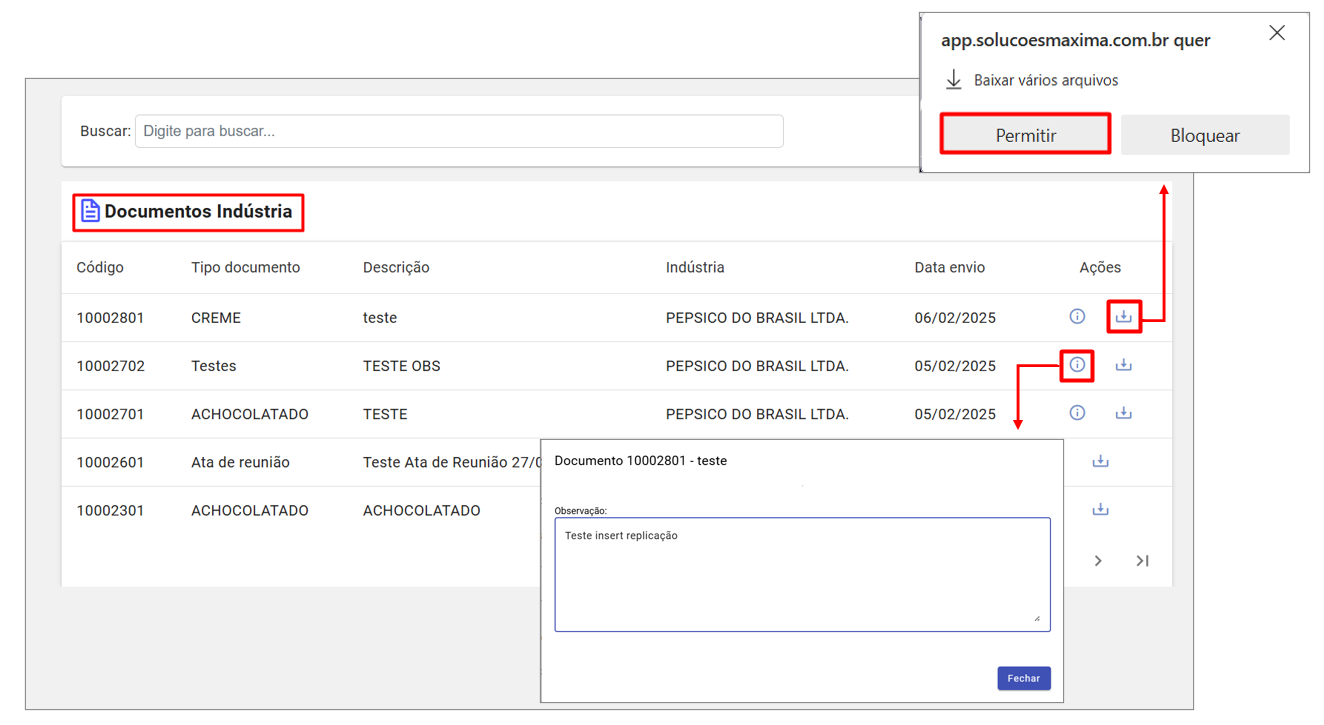Click the Data envio column header
1324x725 pixels.
[949, 267]
